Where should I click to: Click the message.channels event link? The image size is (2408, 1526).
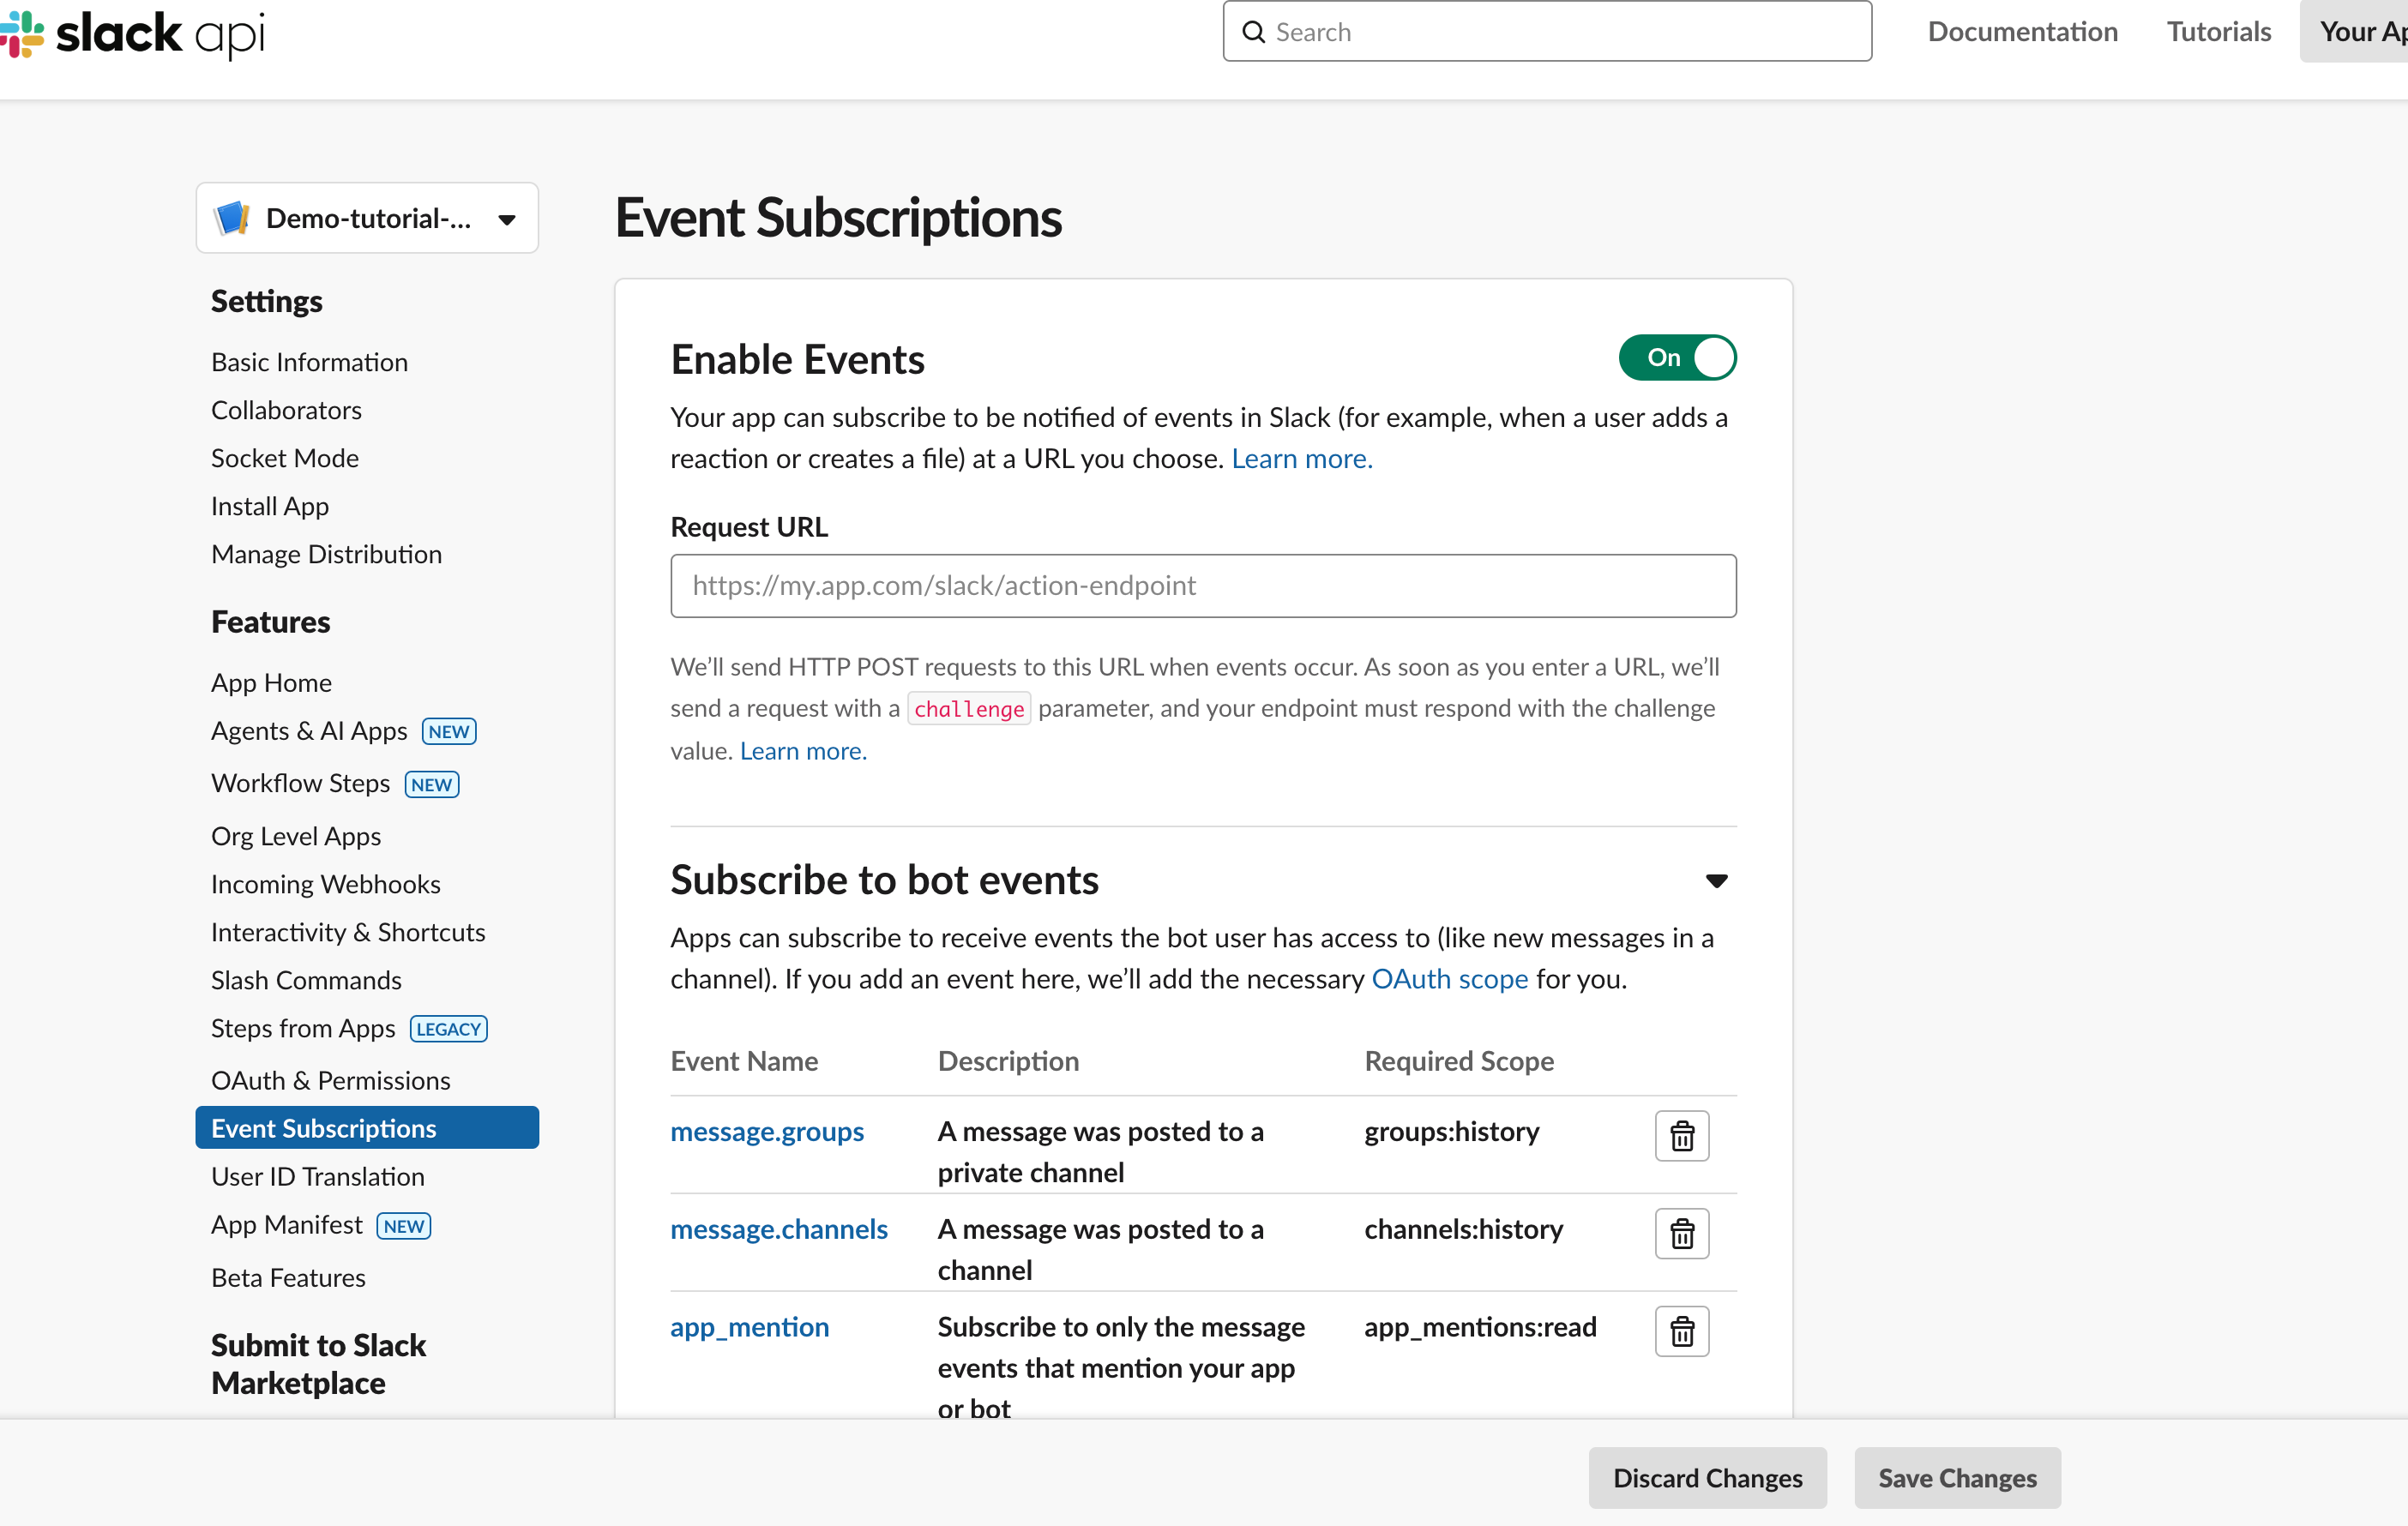tap(778, 1229)
